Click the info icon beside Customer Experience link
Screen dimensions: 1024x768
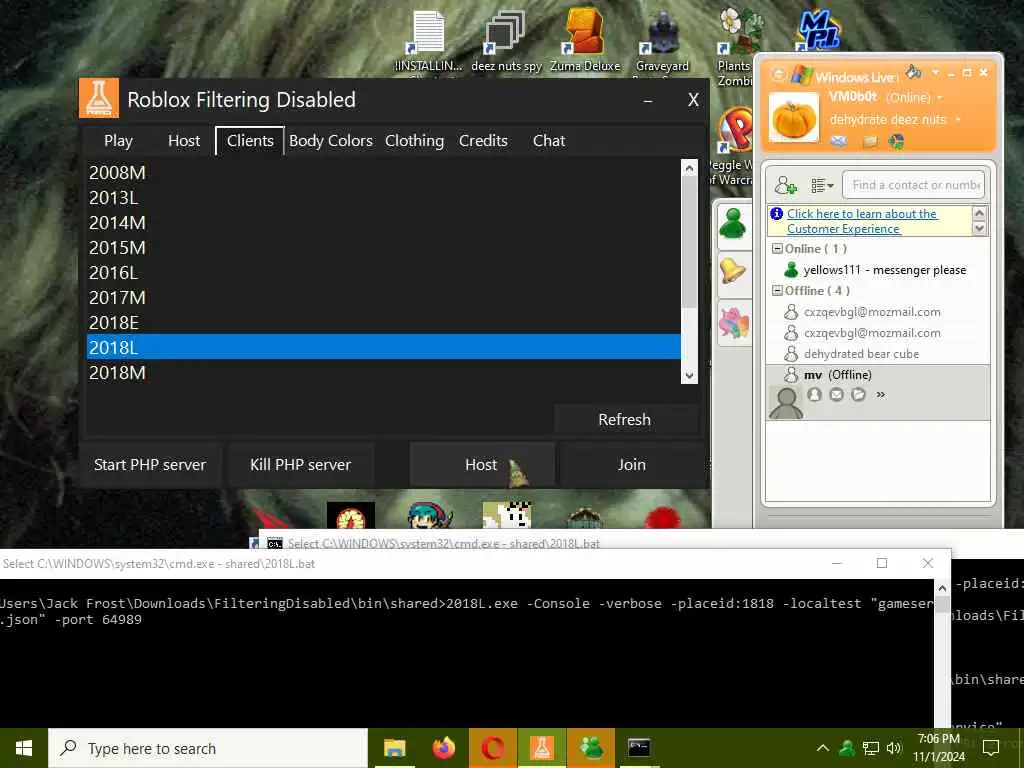776,214
